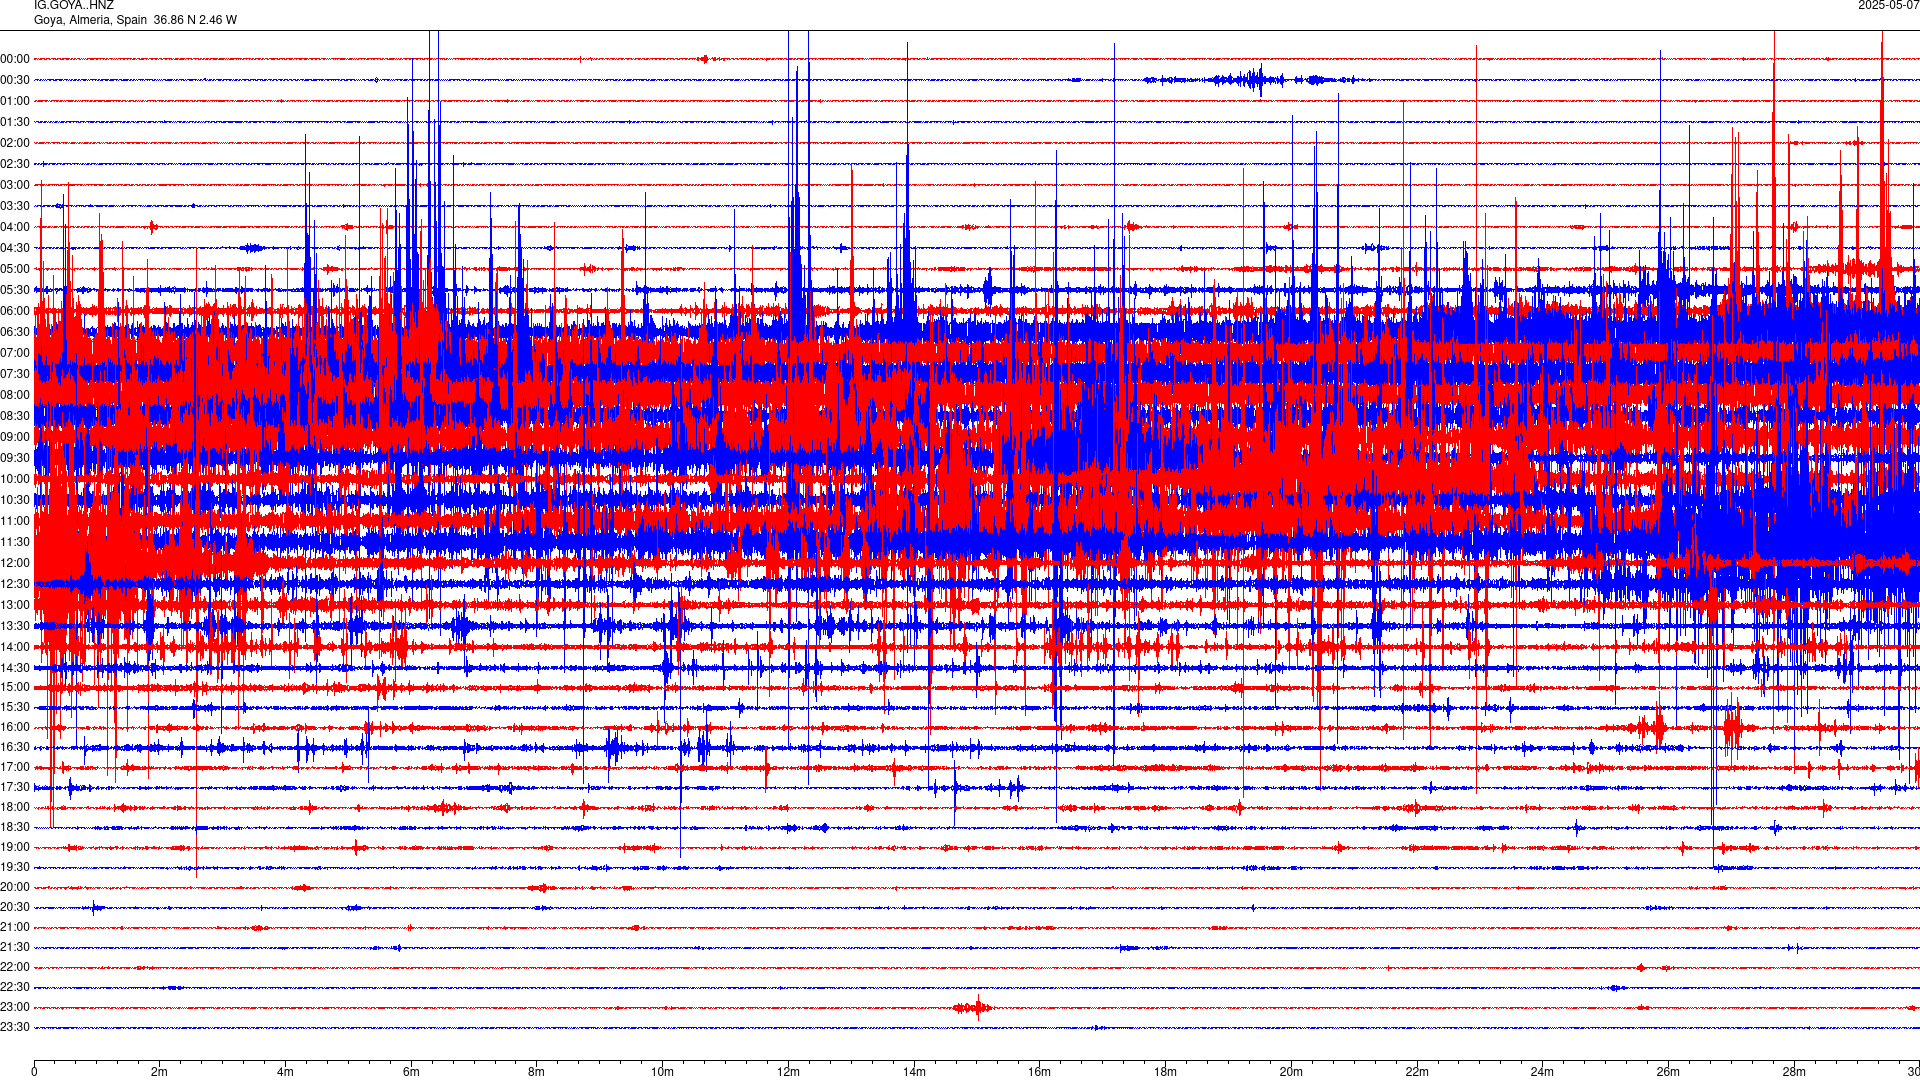1920x1080 pixels.
Task: Select the 01:00 trace time label
Action: 15,101
